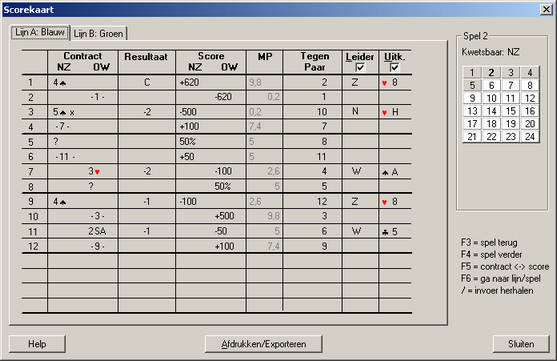Pick spel 19 in the grid
The height and width of the screenshot is (361, 557).
click(510, 124)
